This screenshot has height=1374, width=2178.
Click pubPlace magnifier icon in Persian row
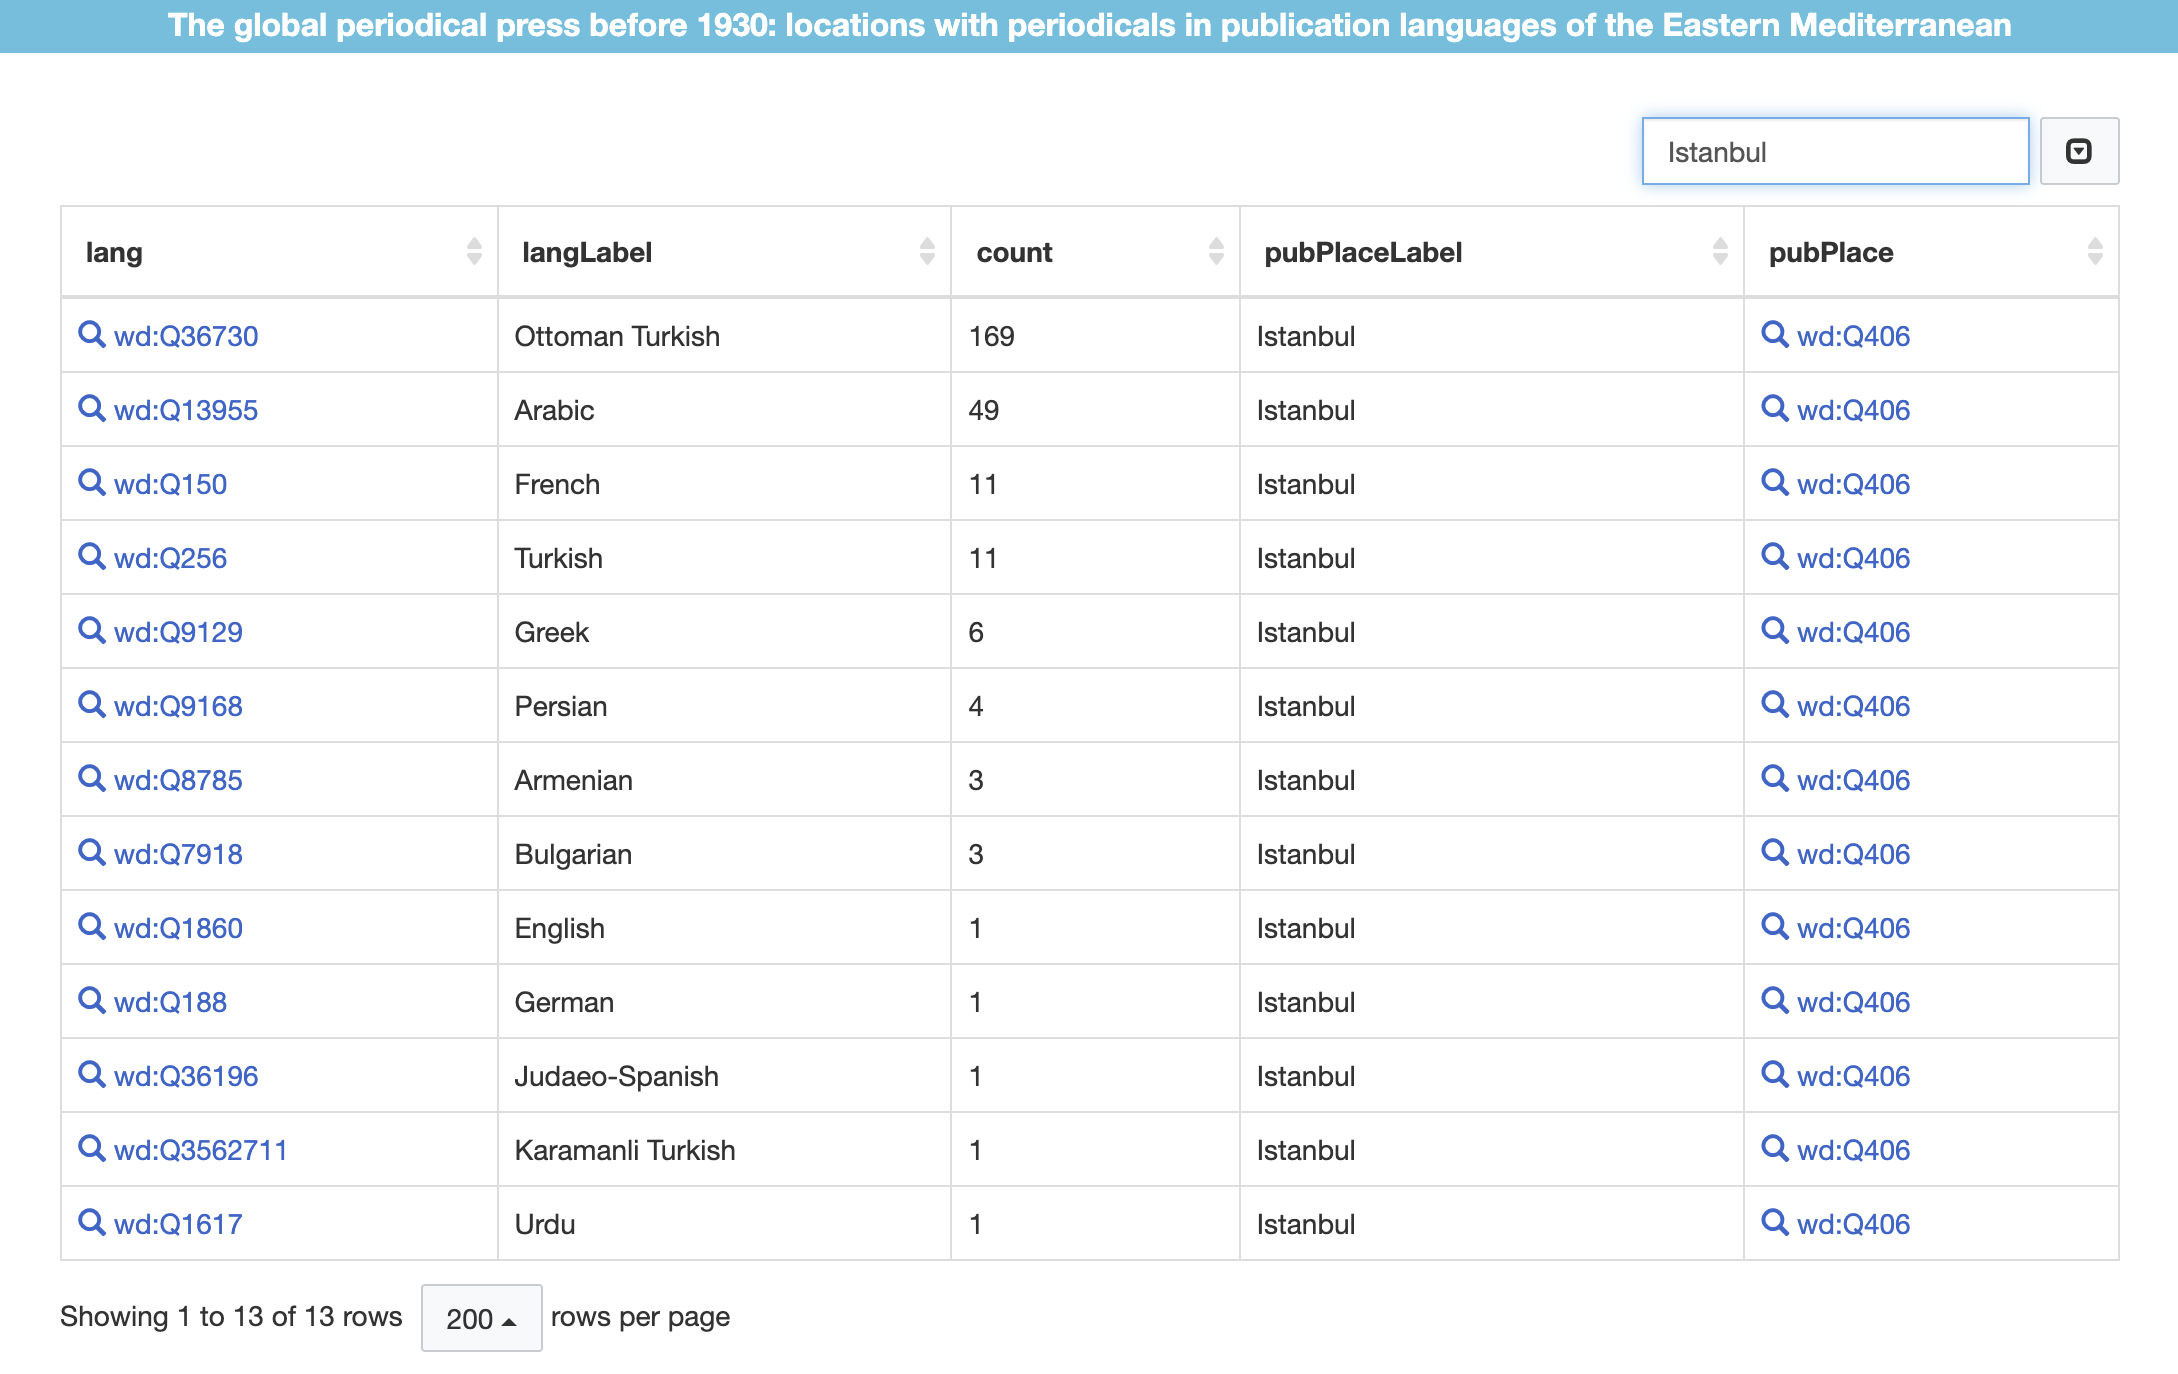click(x=1774, y=704)
